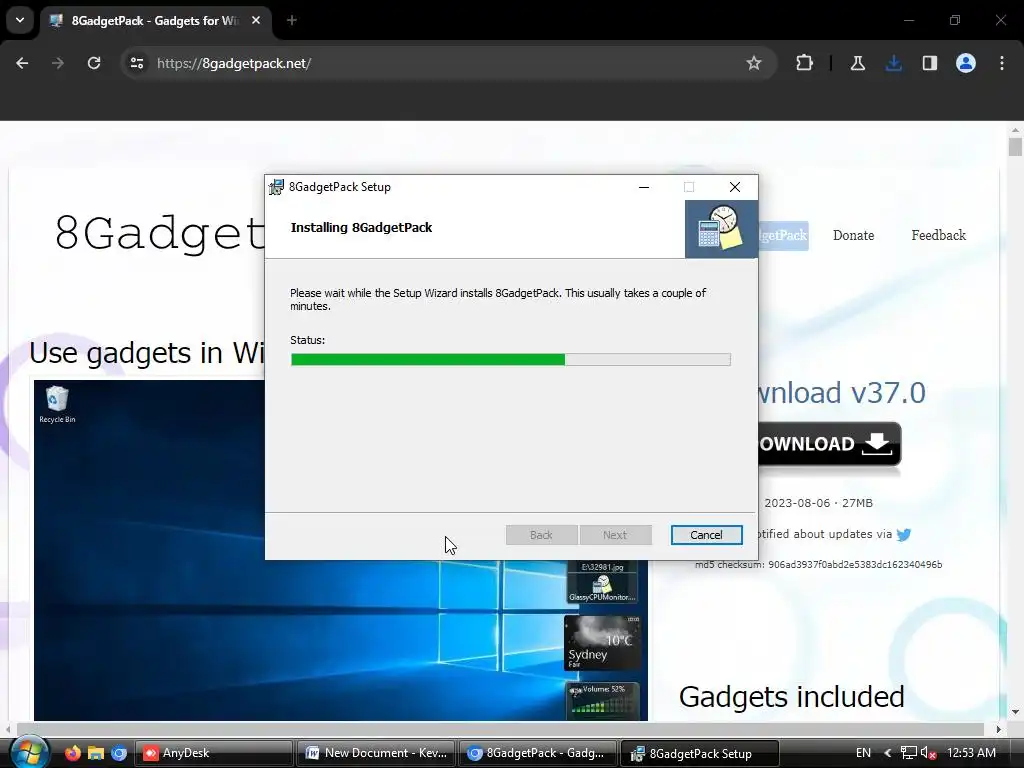Click the 12:53 AM system clock
Viewport: 1024px width, 768px height.
971,753
